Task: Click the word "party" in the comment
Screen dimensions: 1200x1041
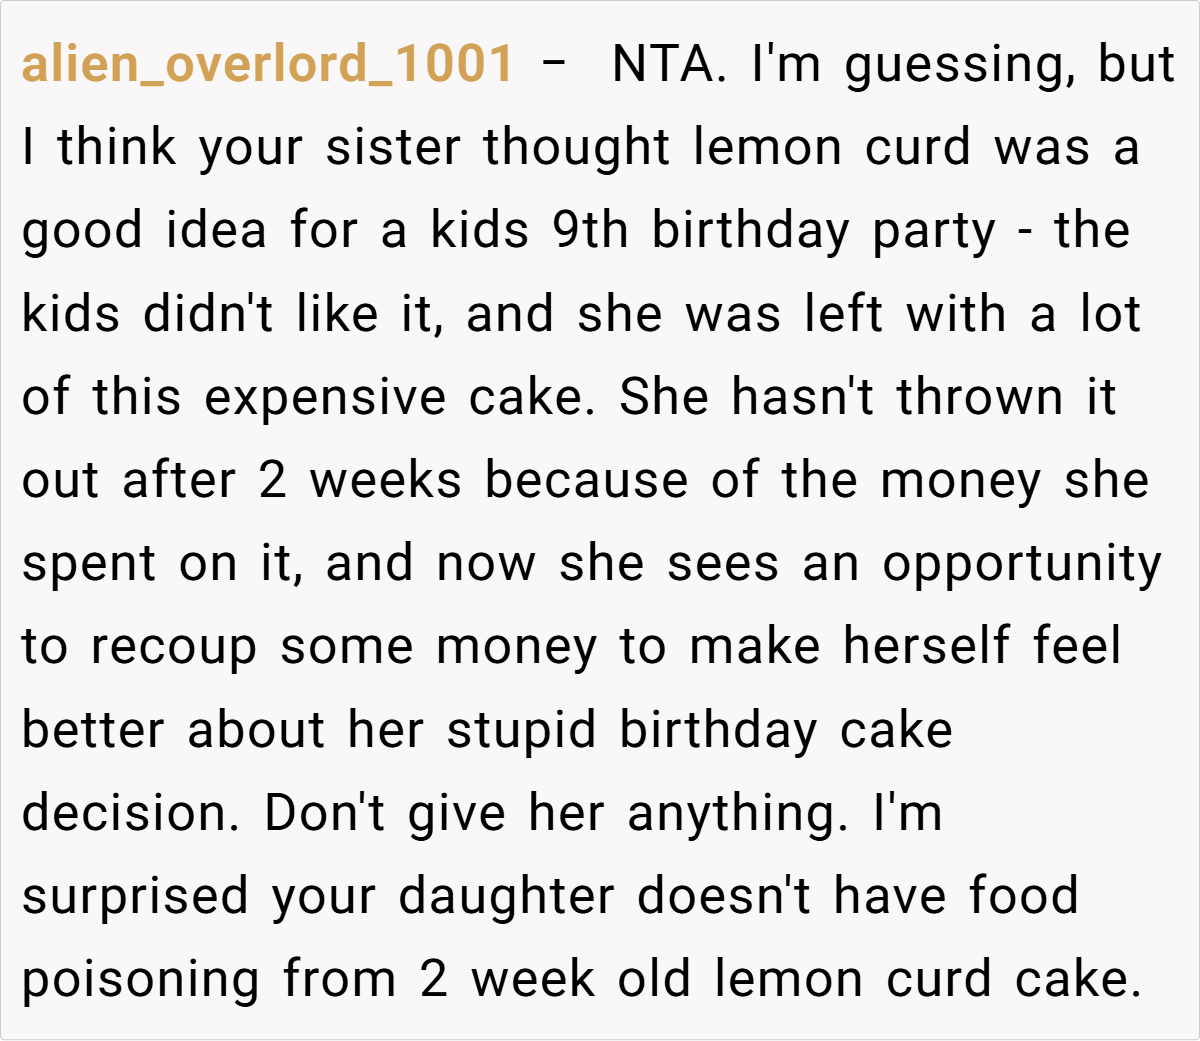Action: tap(934, 233)
